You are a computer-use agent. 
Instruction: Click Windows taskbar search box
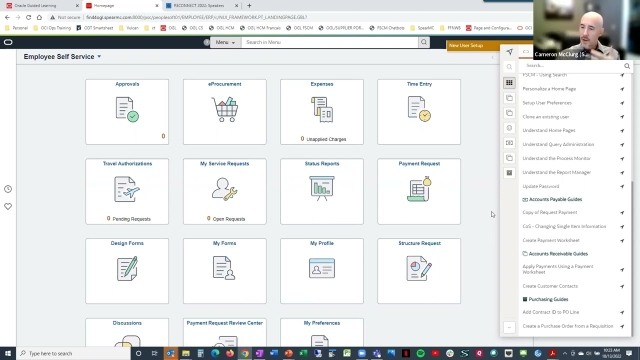[x=73, y=353]
